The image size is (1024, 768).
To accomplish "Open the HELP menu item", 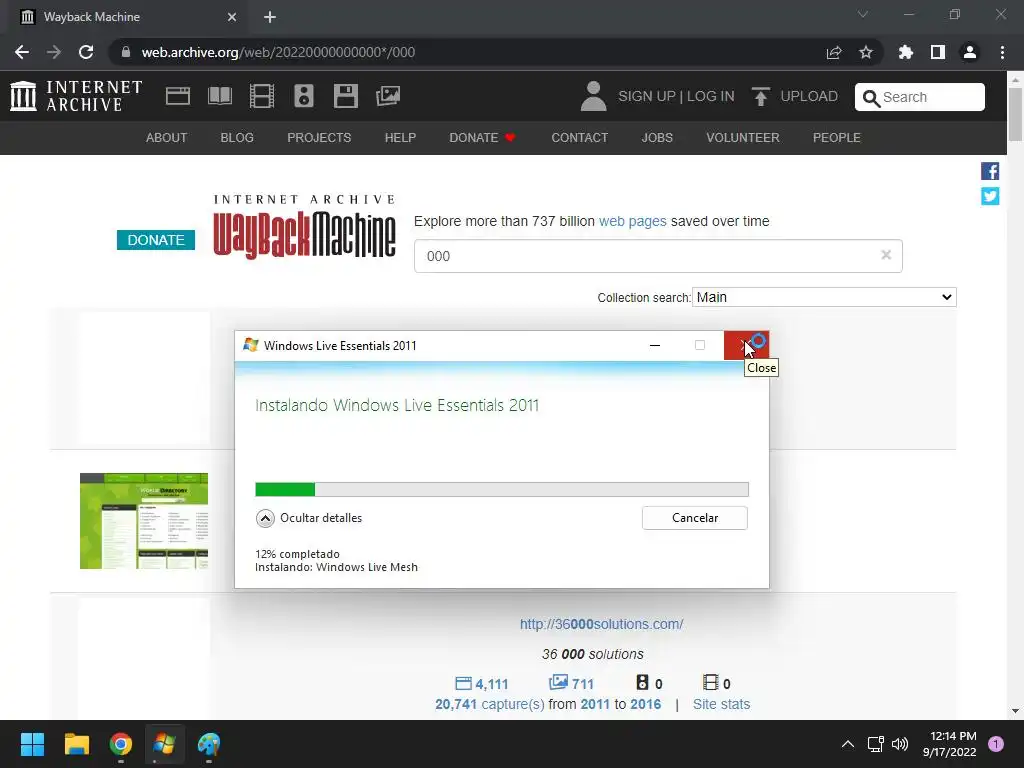I will [x=400, y=138].
